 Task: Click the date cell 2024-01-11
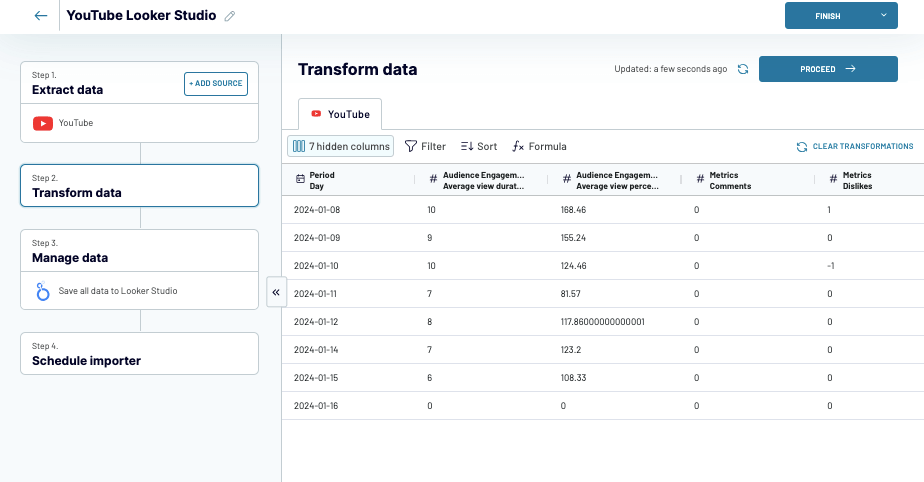(x=316, y=294)
